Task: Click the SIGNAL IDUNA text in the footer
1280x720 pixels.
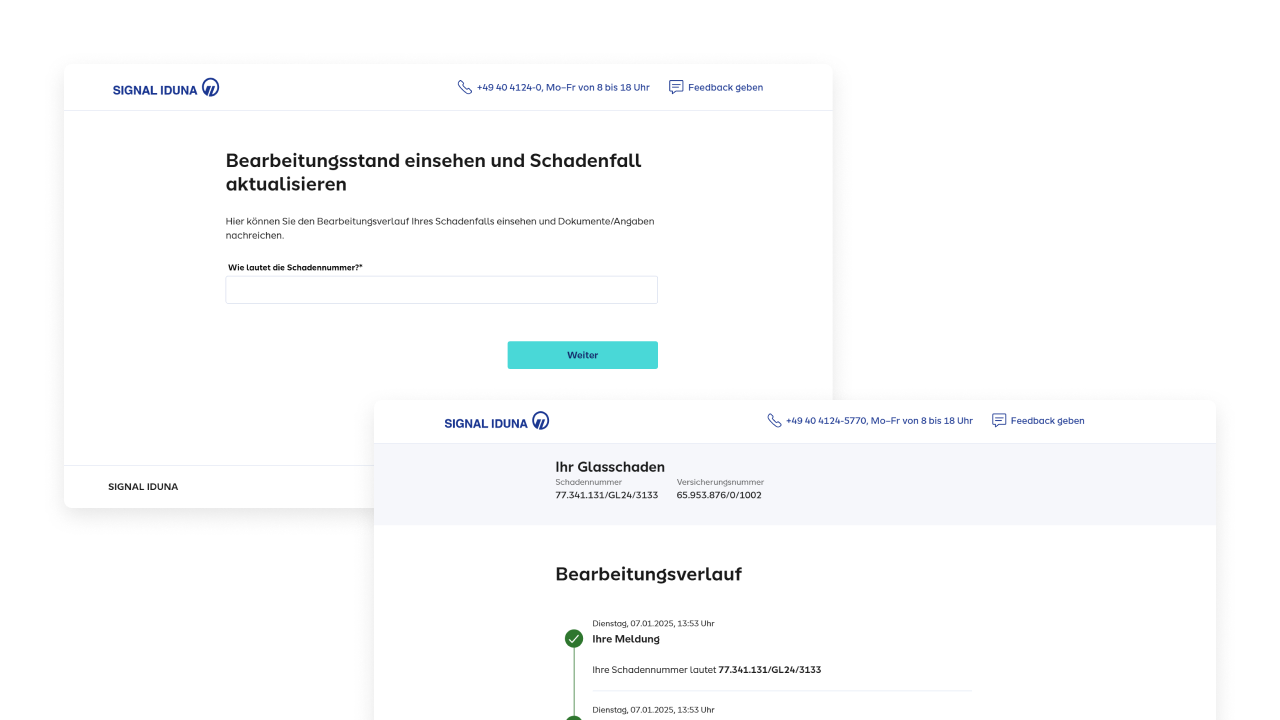Action: [x=143, y=487]
